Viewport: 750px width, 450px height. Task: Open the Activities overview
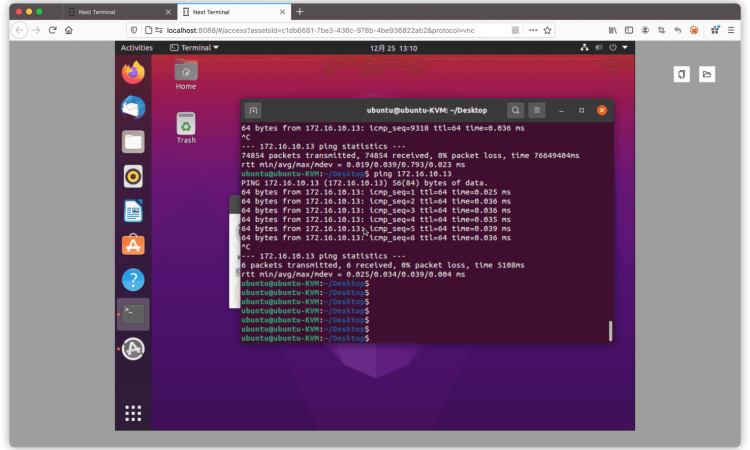pyautogui.click(x=136, y=48)
